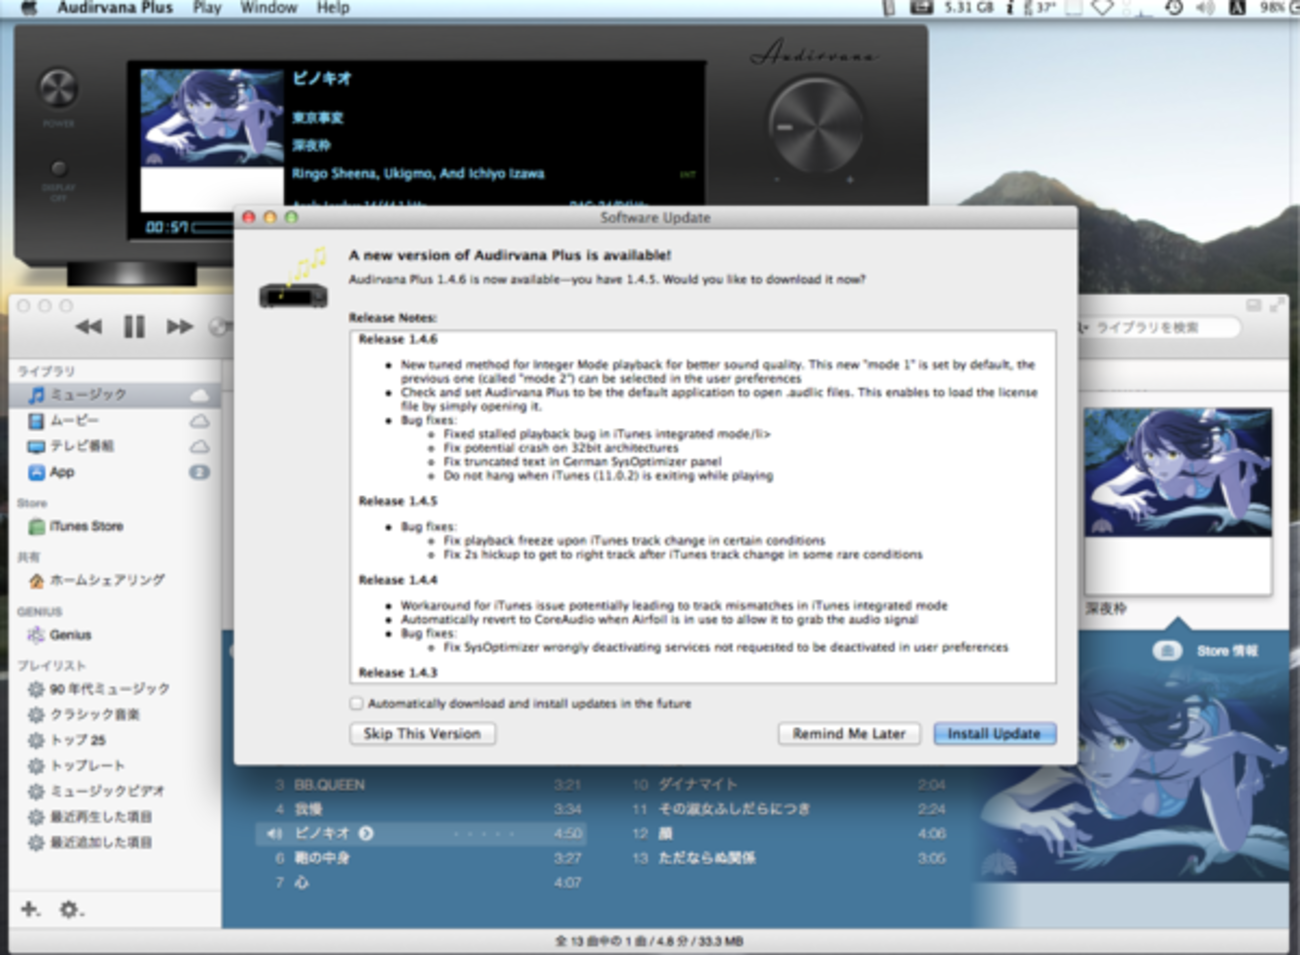Click the plus button to add a playlist
The height and width of the screenshot is (955, 1300).
(30, 909)
